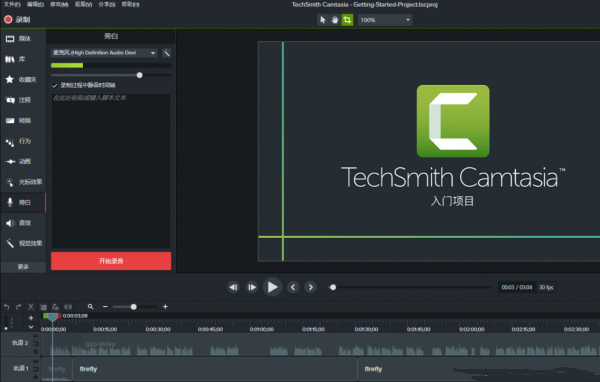Image resolution: width=600 pixels, height=382 pixels.
Task: Add a new track with plus button
Action: click(x=31, y=318)
